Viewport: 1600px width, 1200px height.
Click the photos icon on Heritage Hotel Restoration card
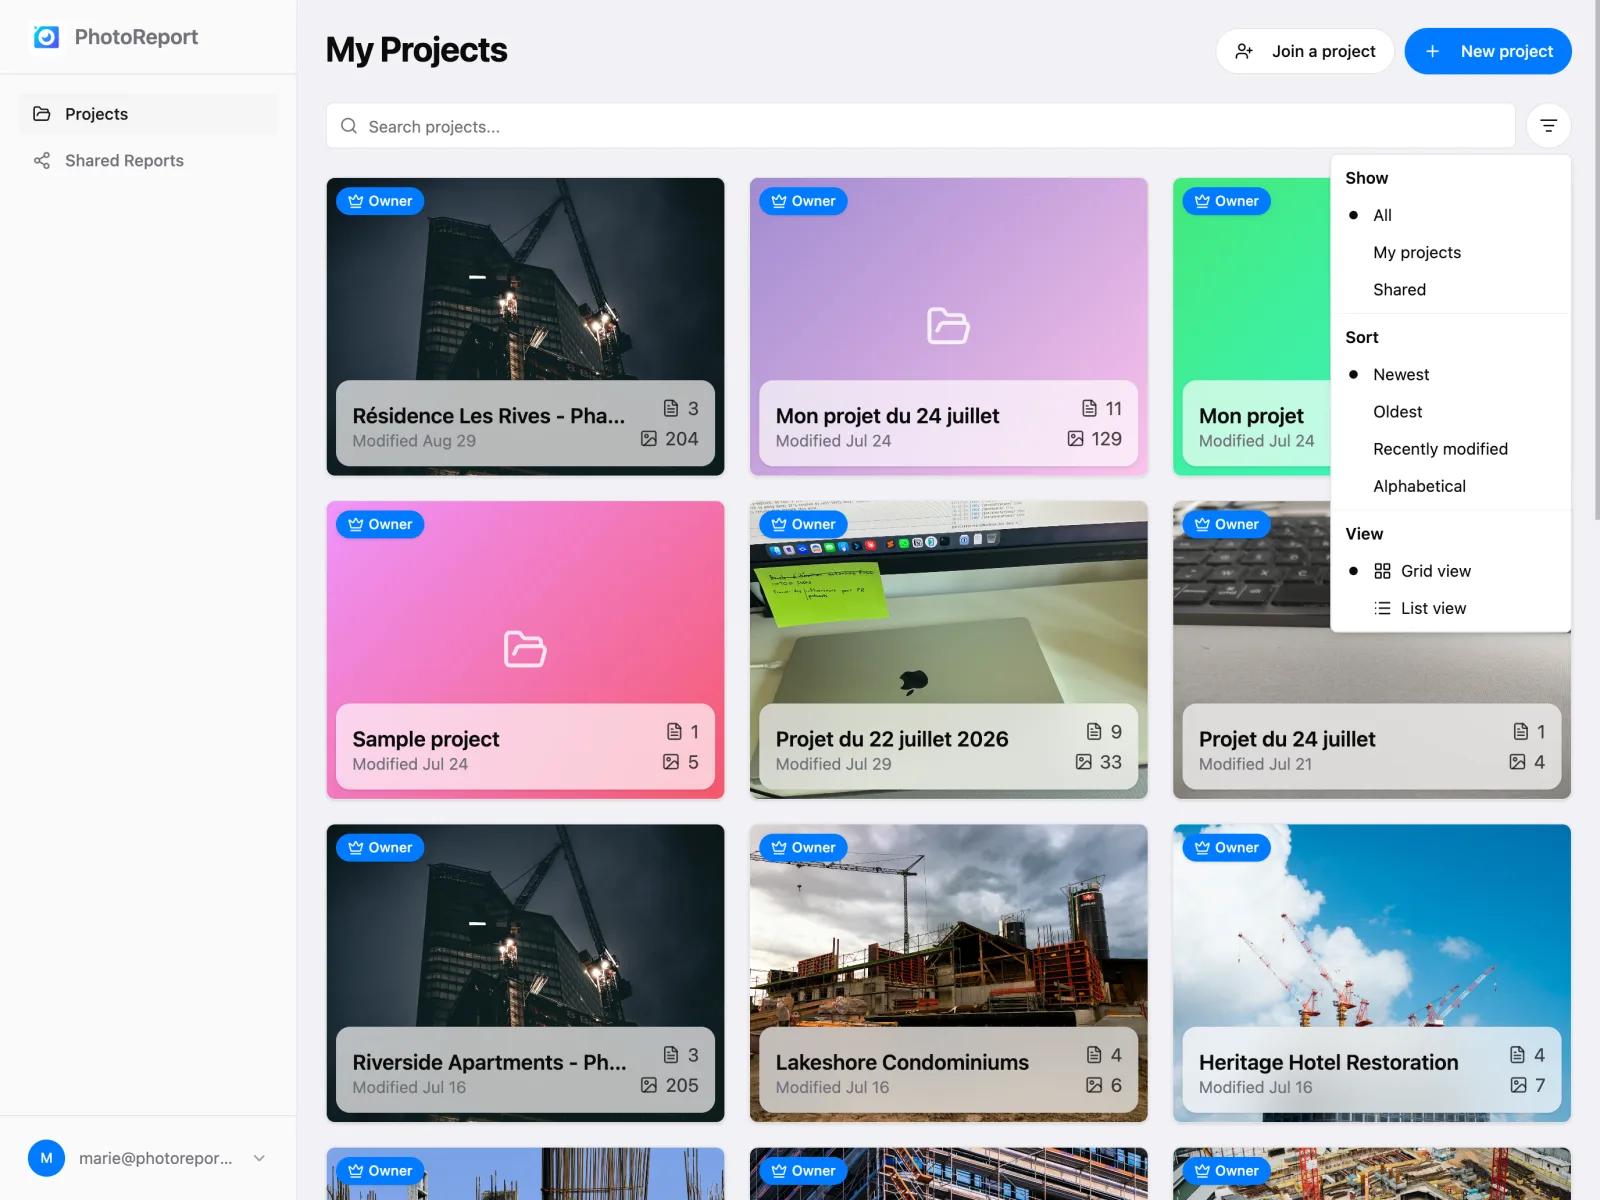(x=1518, y=1085)
